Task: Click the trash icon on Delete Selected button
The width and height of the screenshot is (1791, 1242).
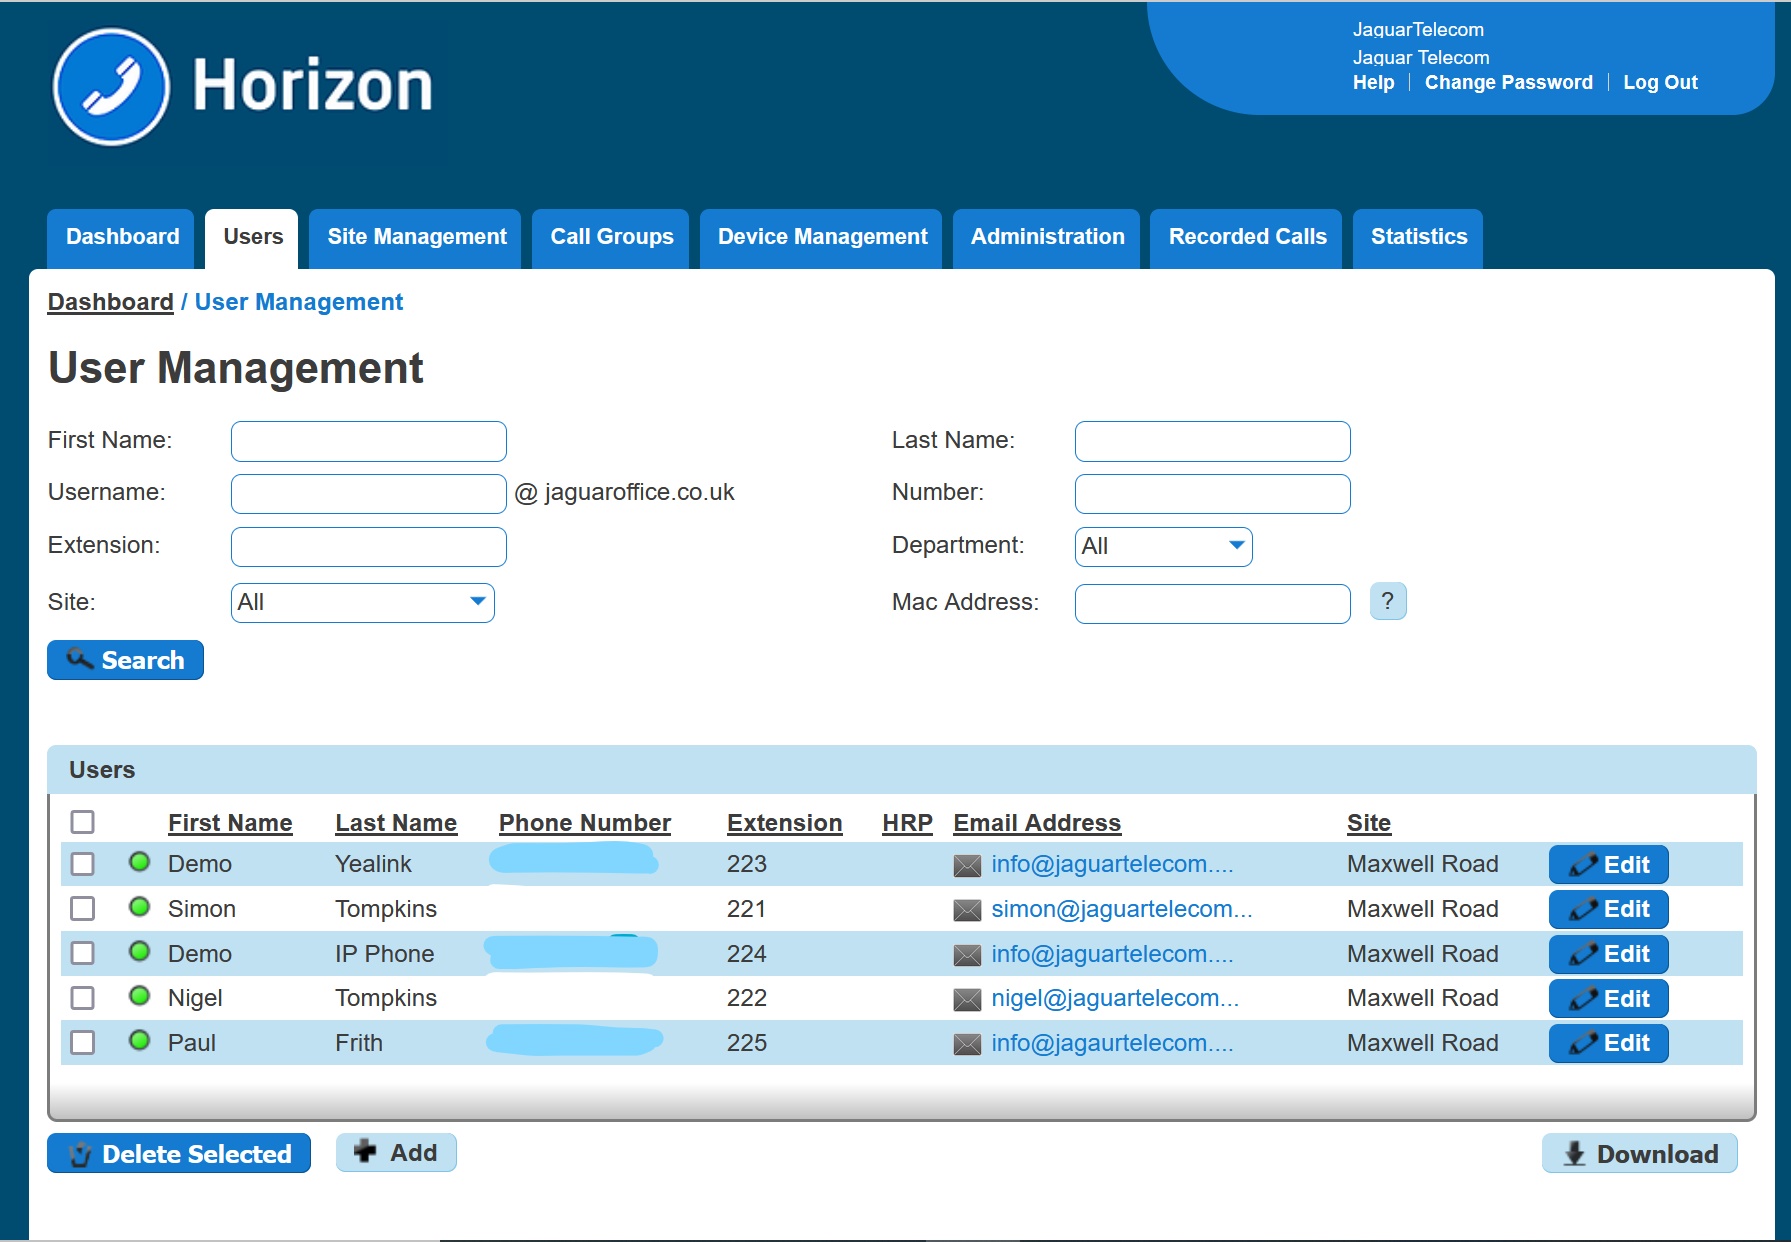Action: coord(80,1153)
